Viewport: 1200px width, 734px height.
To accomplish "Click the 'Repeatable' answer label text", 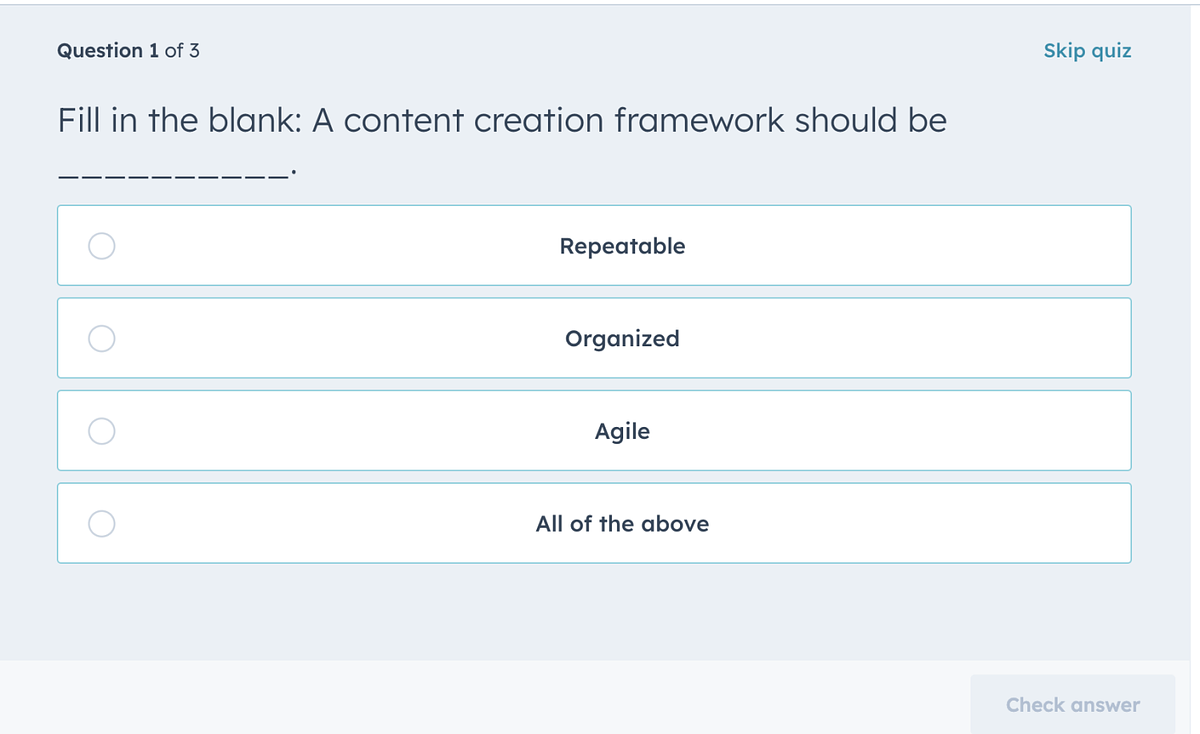I will tap(622, 246).
